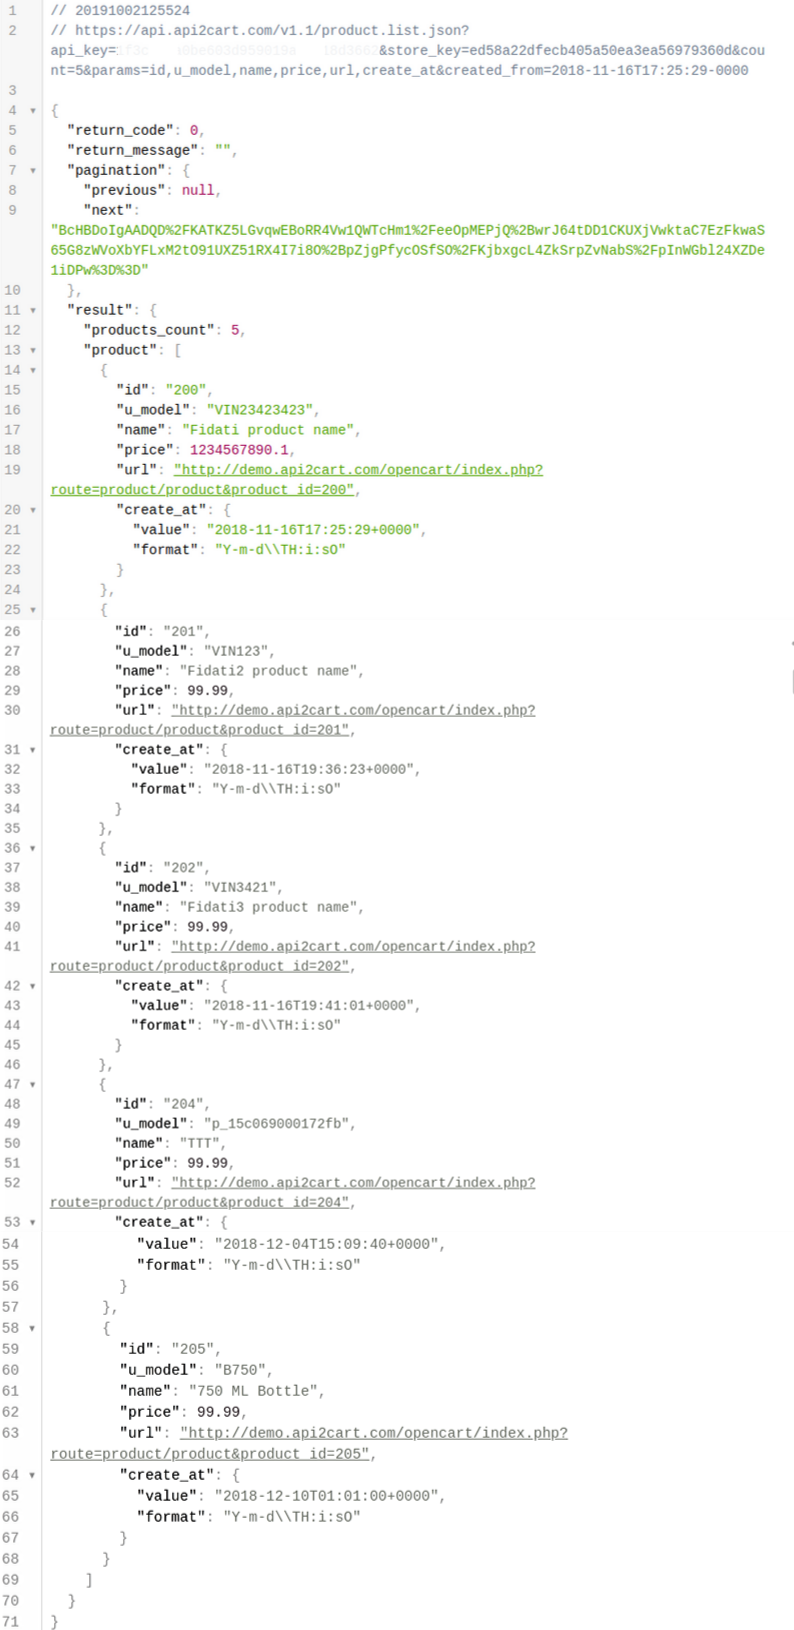Click the u_model value "VIN23423423"
This screenshot has height=1630, width=794.
(261, 410)
